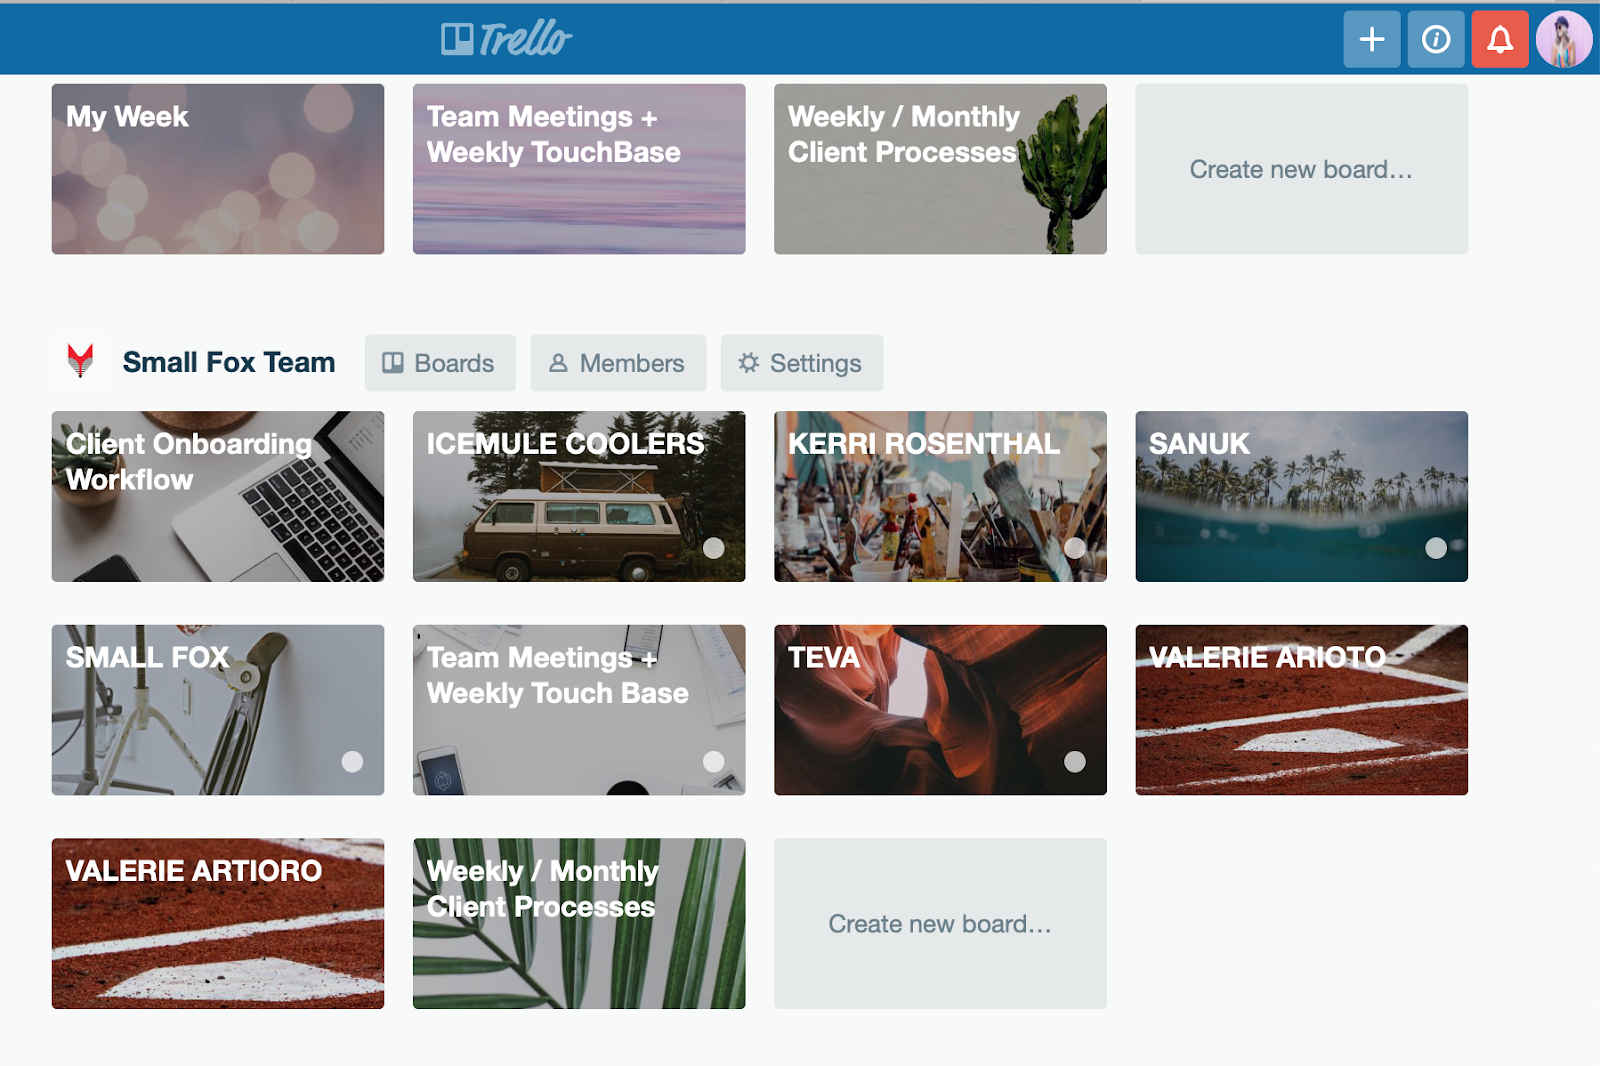Click the Trello logo in header
1600x1066 pixels.
506,39
